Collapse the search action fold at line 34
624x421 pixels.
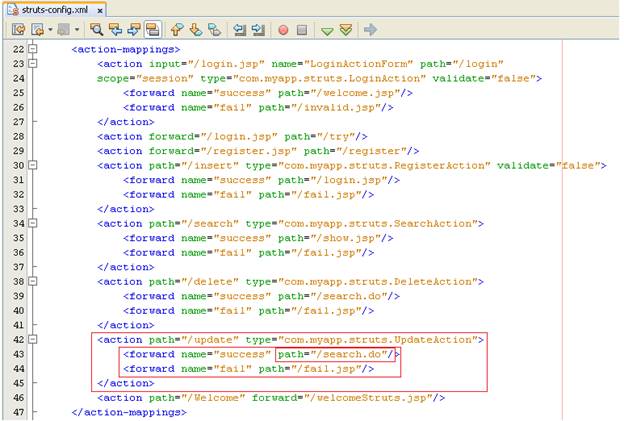tap(33, 223)
